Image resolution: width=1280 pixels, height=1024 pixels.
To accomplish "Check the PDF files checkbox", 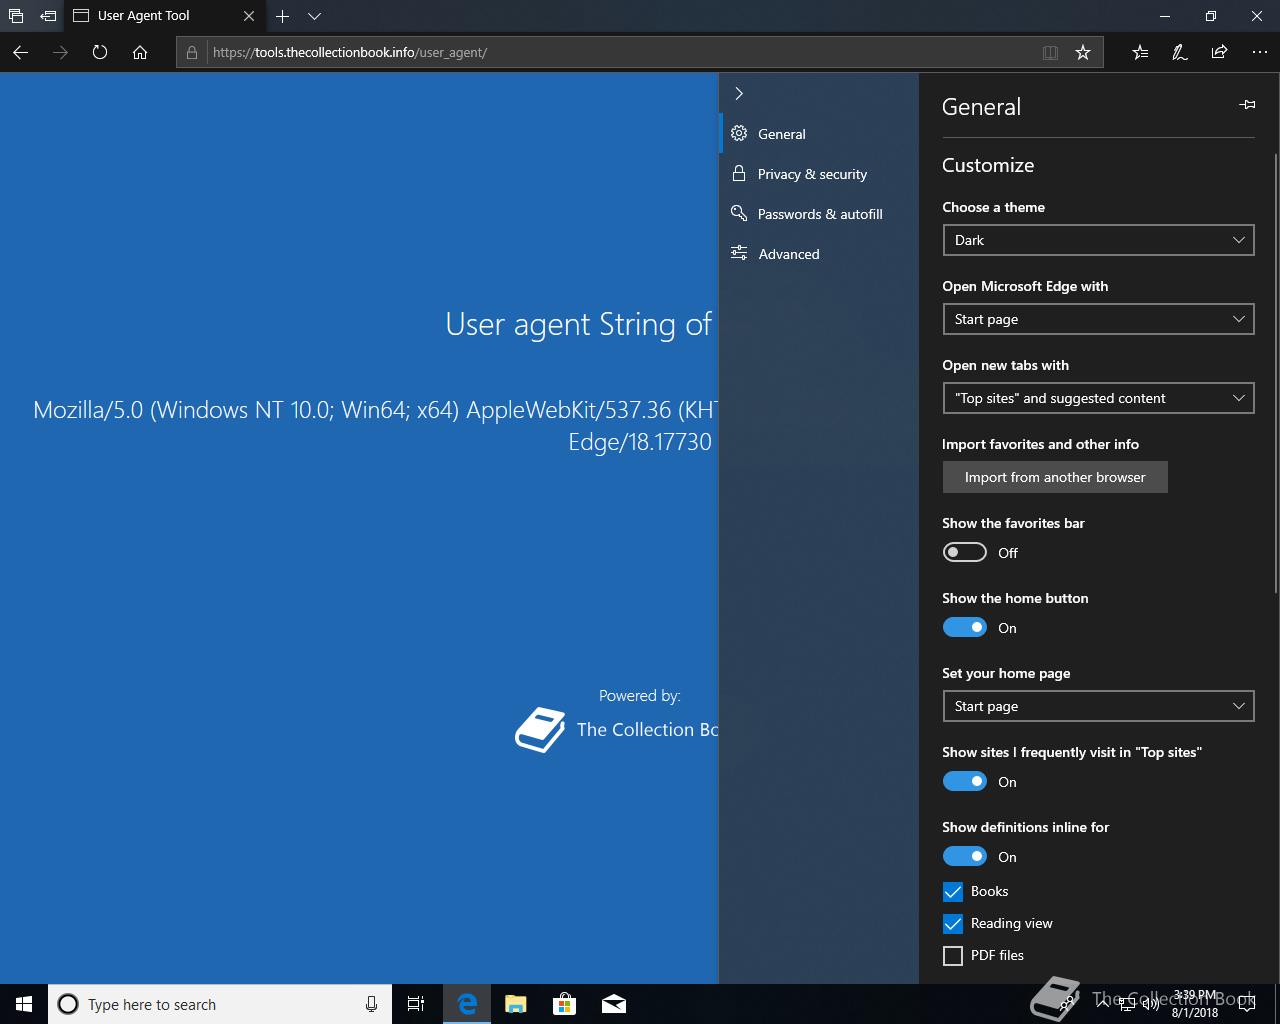I will coord(953,955).
